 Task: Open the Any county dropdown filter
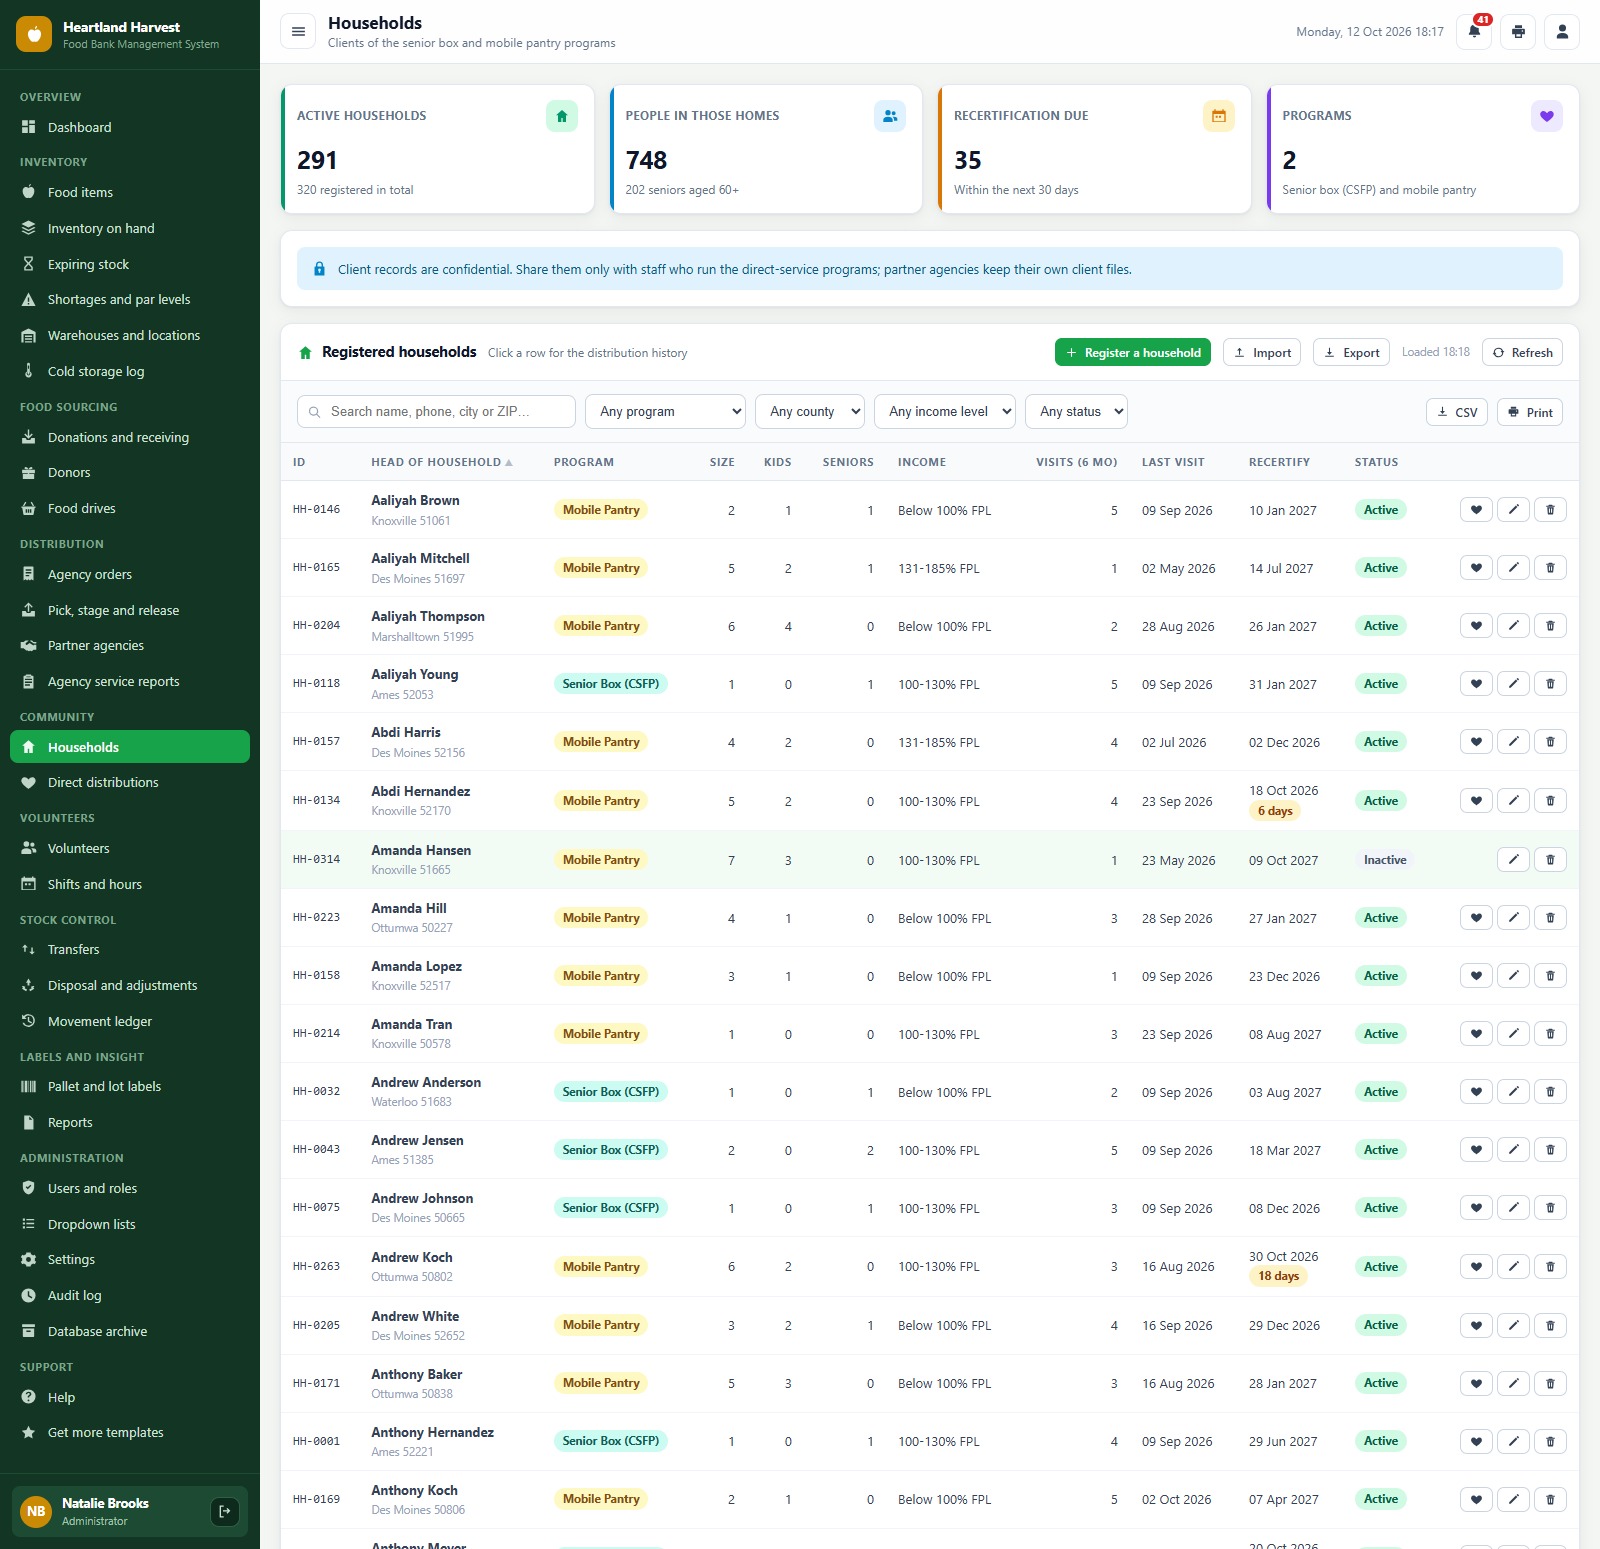point(810,412)
